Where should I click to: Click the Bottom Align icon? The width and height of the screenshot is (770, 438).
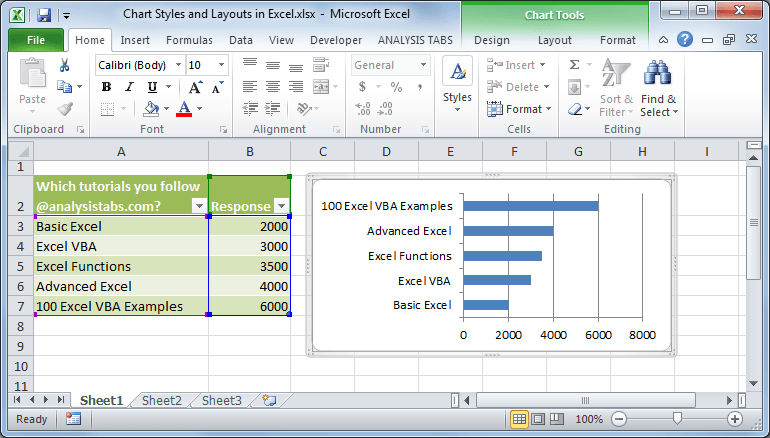(x=296, y=66)
